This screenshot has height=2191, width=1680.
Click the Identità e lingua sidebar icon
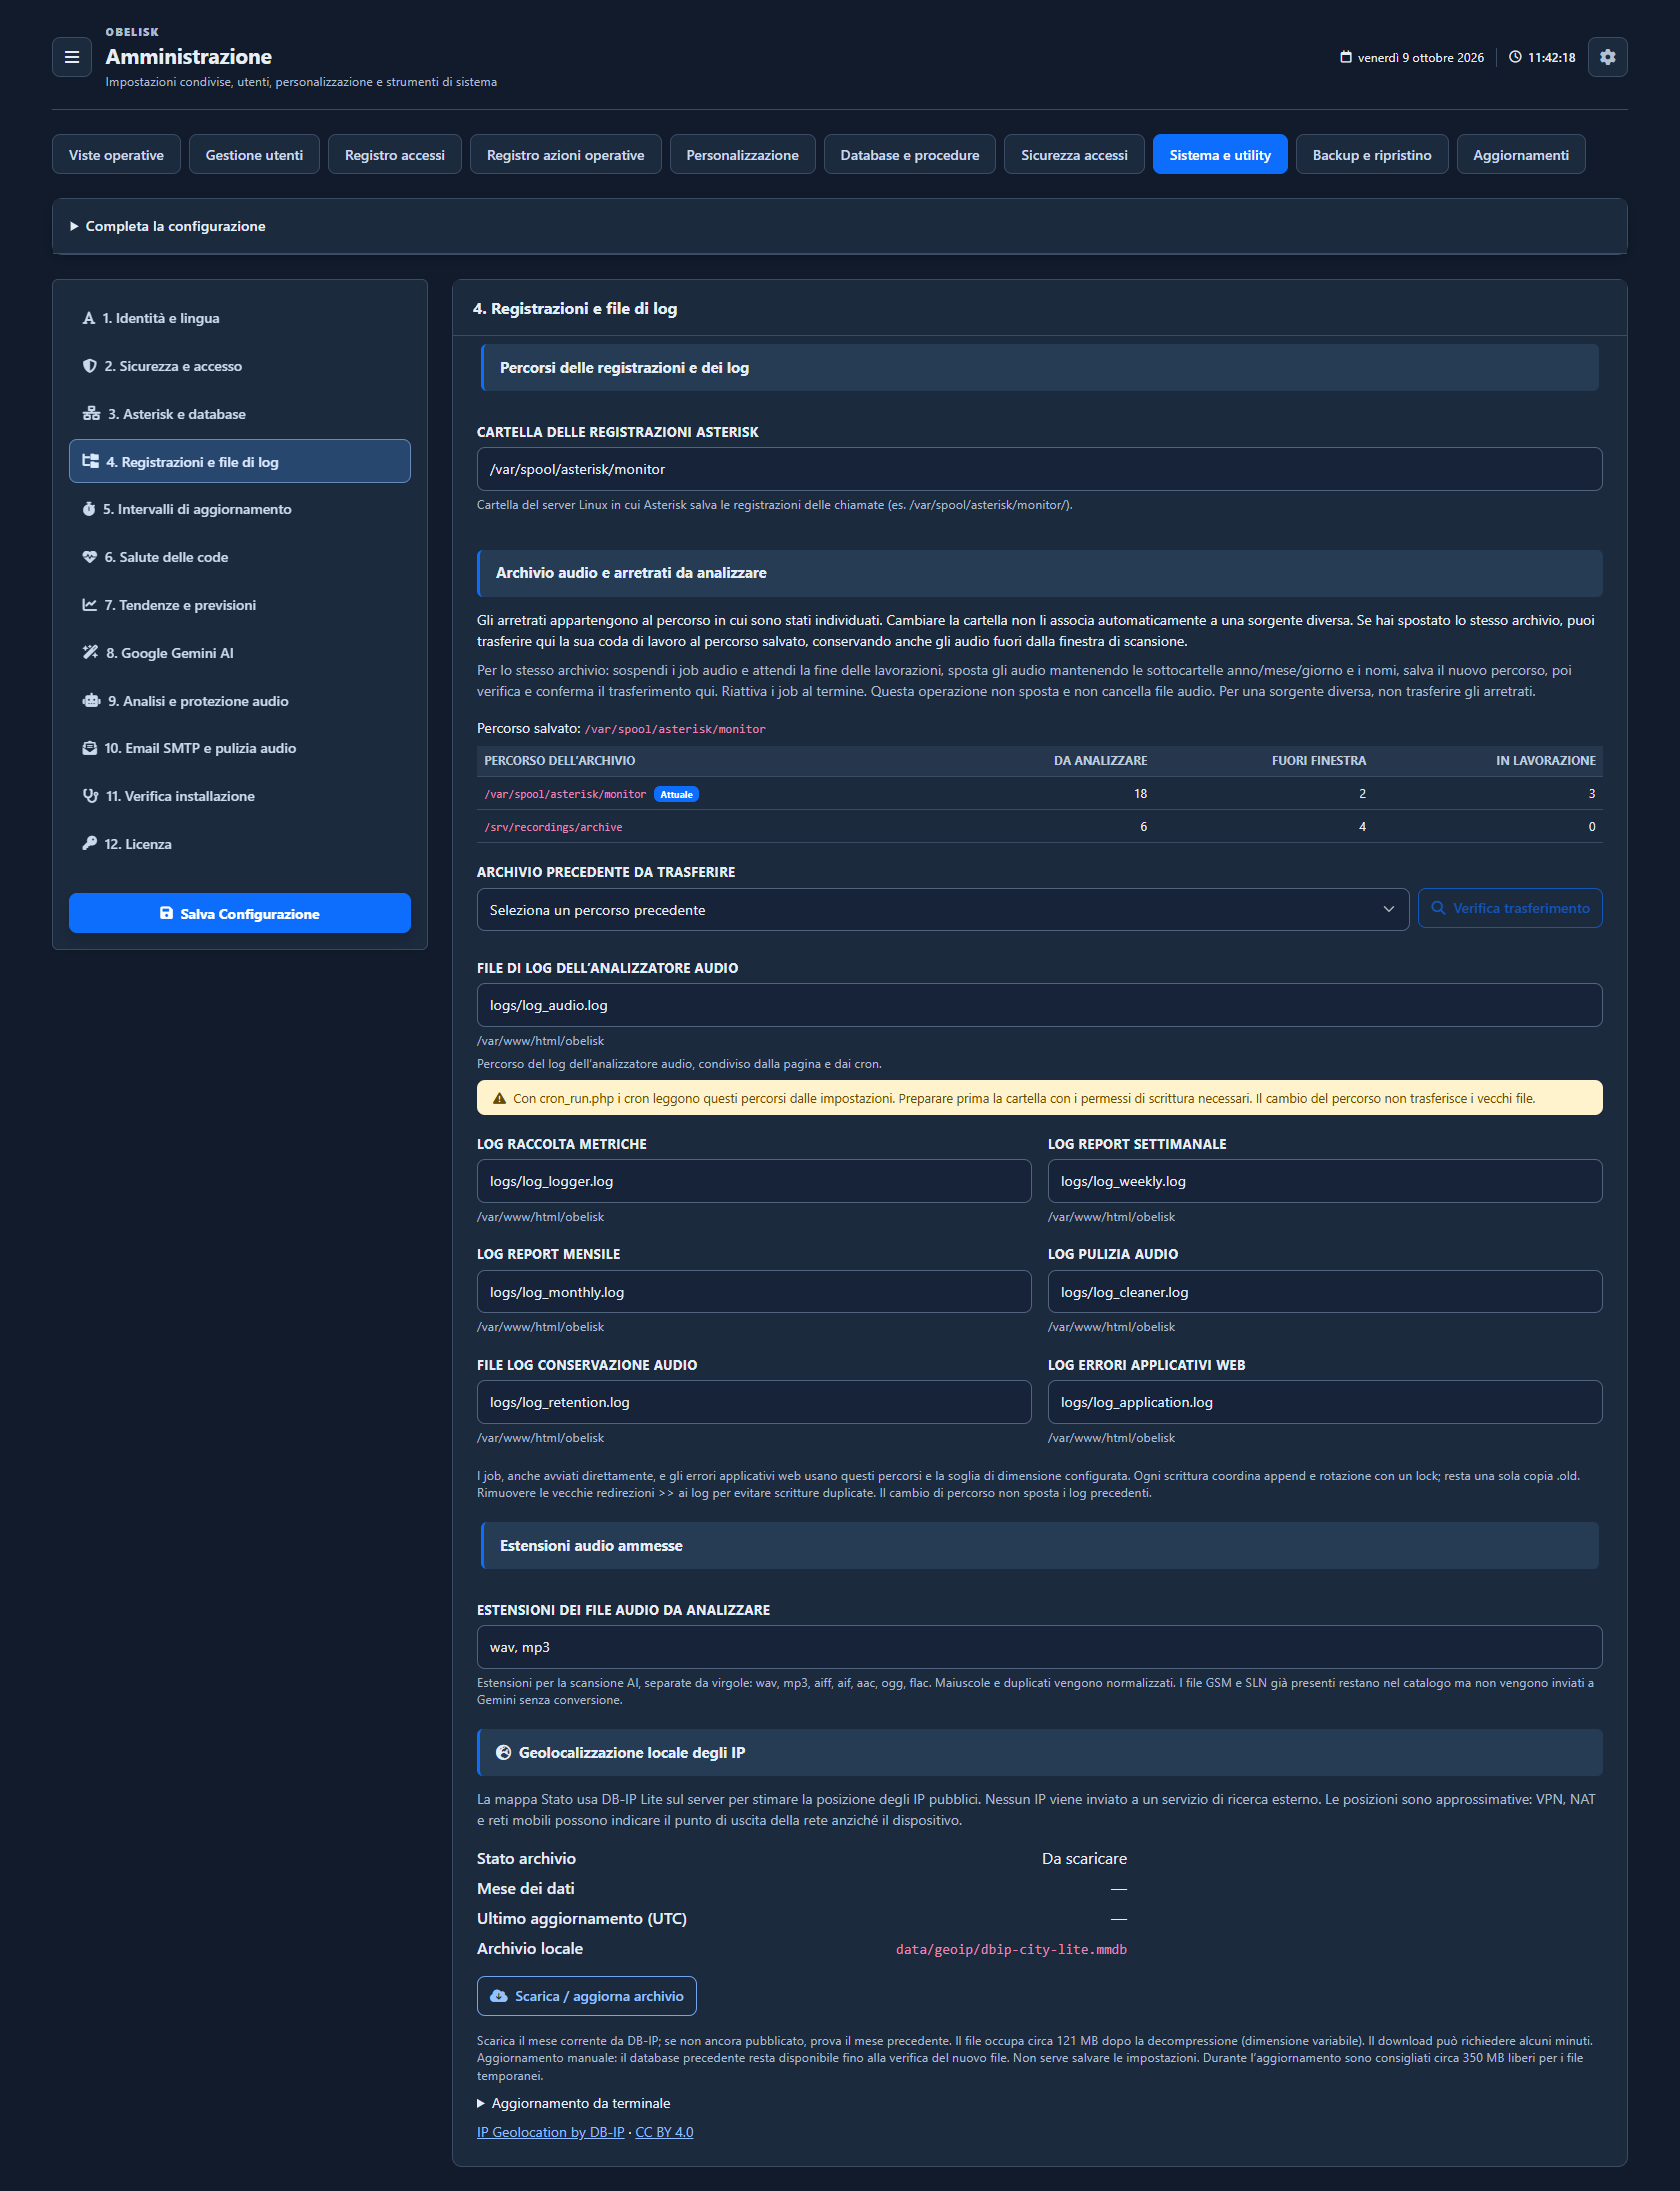(x=89, y=318)
